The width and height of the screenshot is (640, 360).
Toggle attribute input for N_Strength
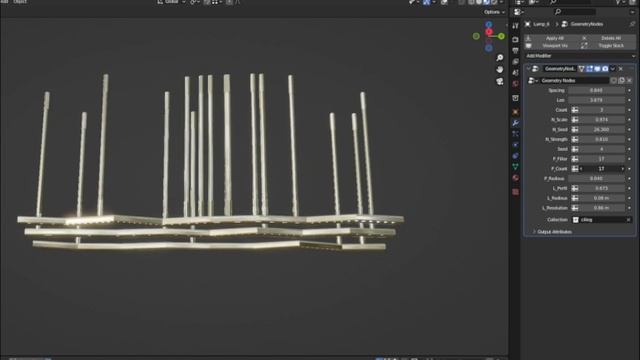click(575, 139)
